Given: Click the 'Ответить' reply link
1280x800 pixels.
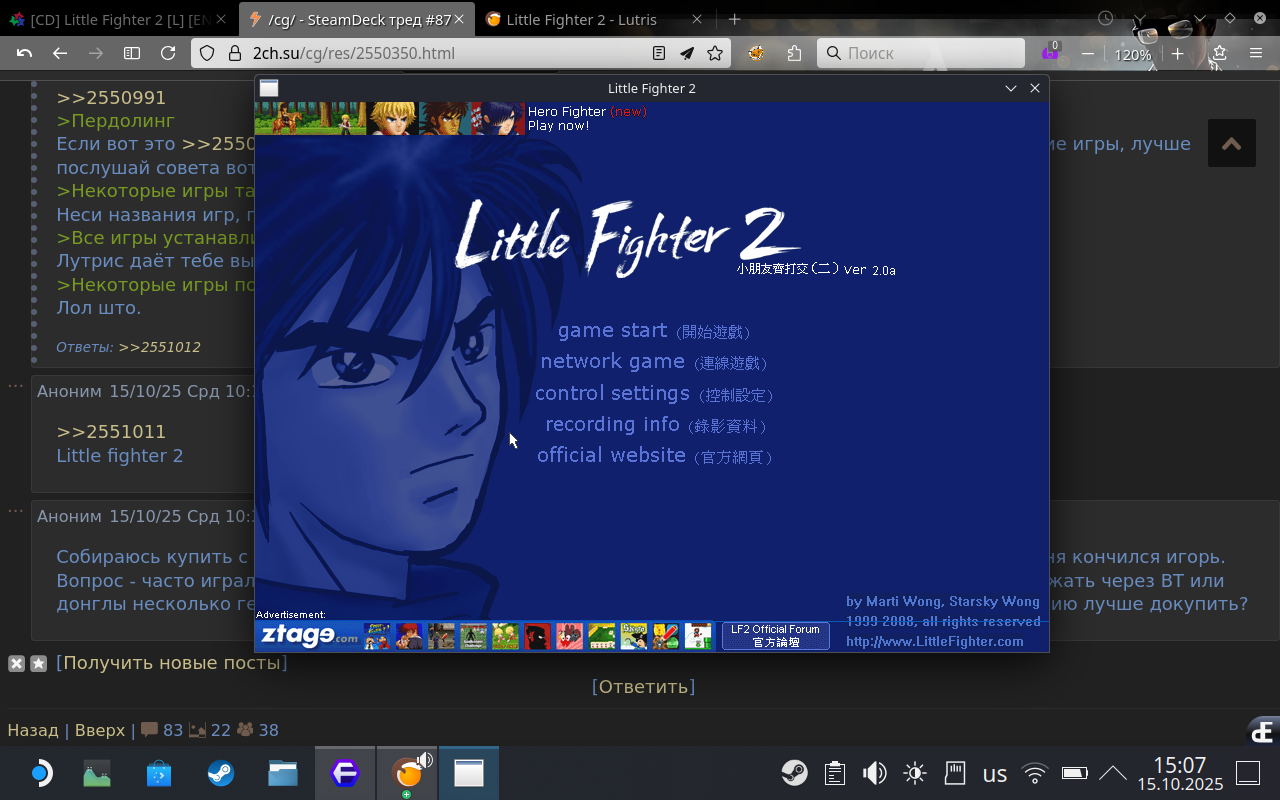Looking at the screenshot, I should (644, 687).
